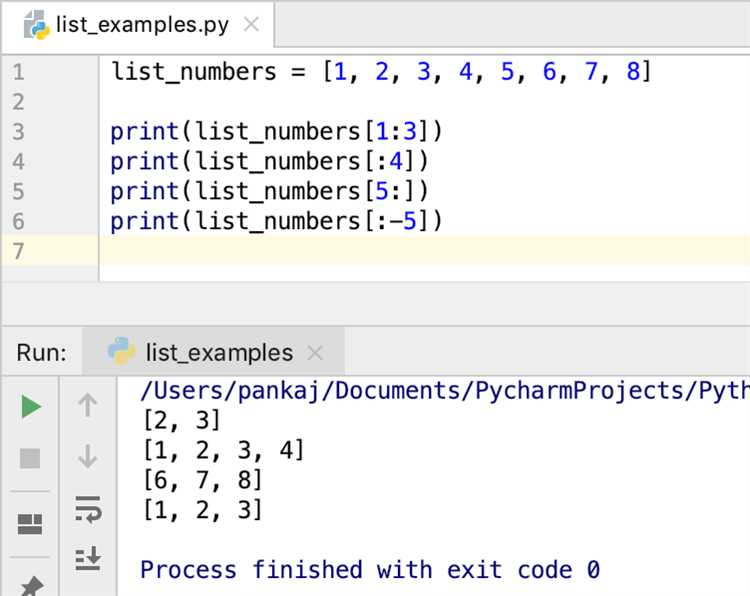The height and width of the screenshot is (596, 750).
Task: Toggle Scroll to End of console
Action: pyautogui.click(x=88, y=559)
